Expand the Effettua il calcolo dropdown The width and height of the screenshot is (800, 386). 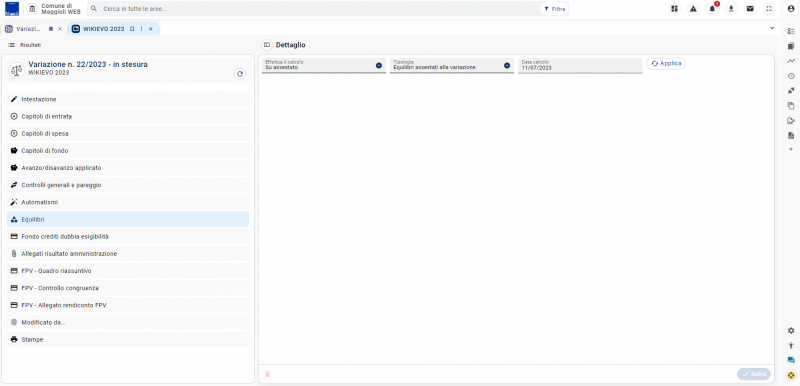coord(379,65)
